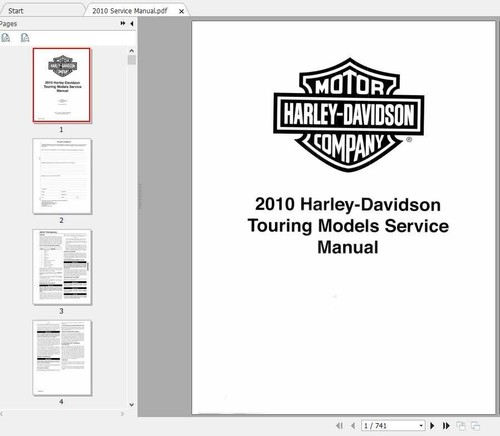Select the page 1 cover thumbnail
Image resolution: width=500 pixels, height=436 pixels.
(62, 85)
